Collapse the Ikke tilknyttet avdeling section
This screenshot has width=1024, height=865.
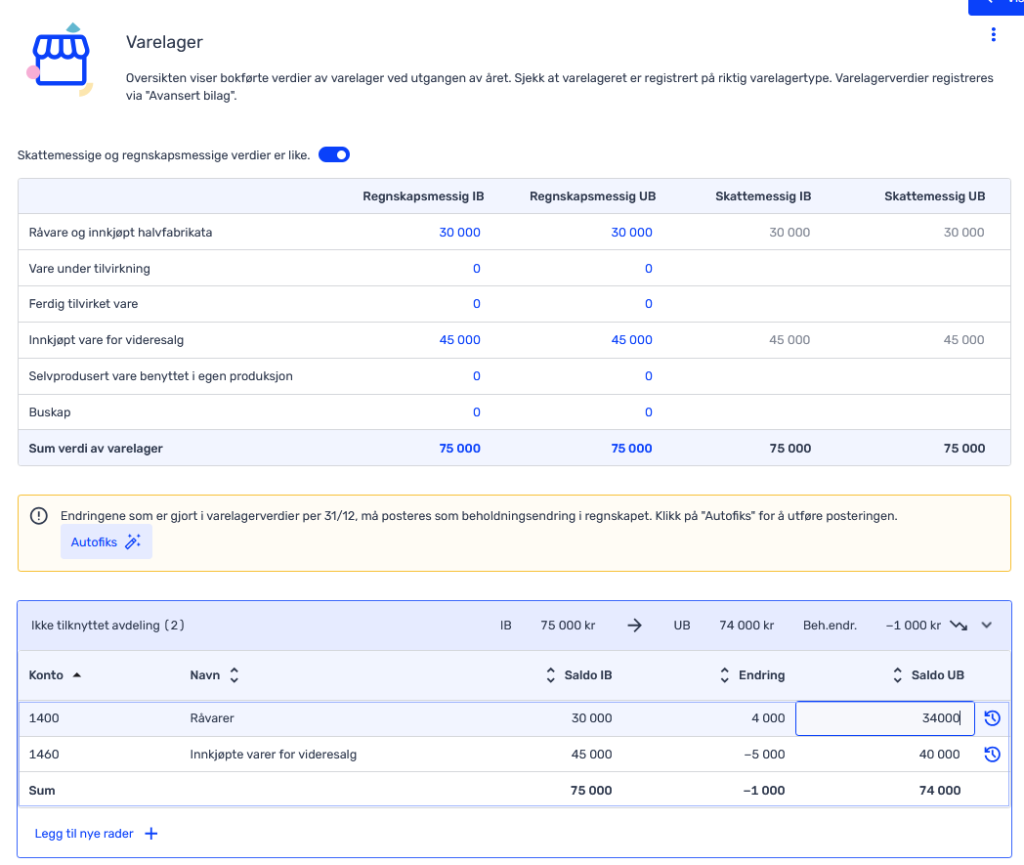[987, 625]
